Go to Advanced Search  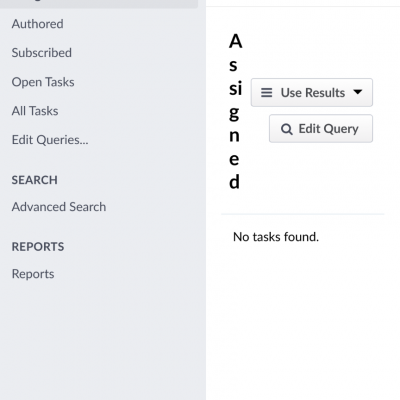point(59,207)
